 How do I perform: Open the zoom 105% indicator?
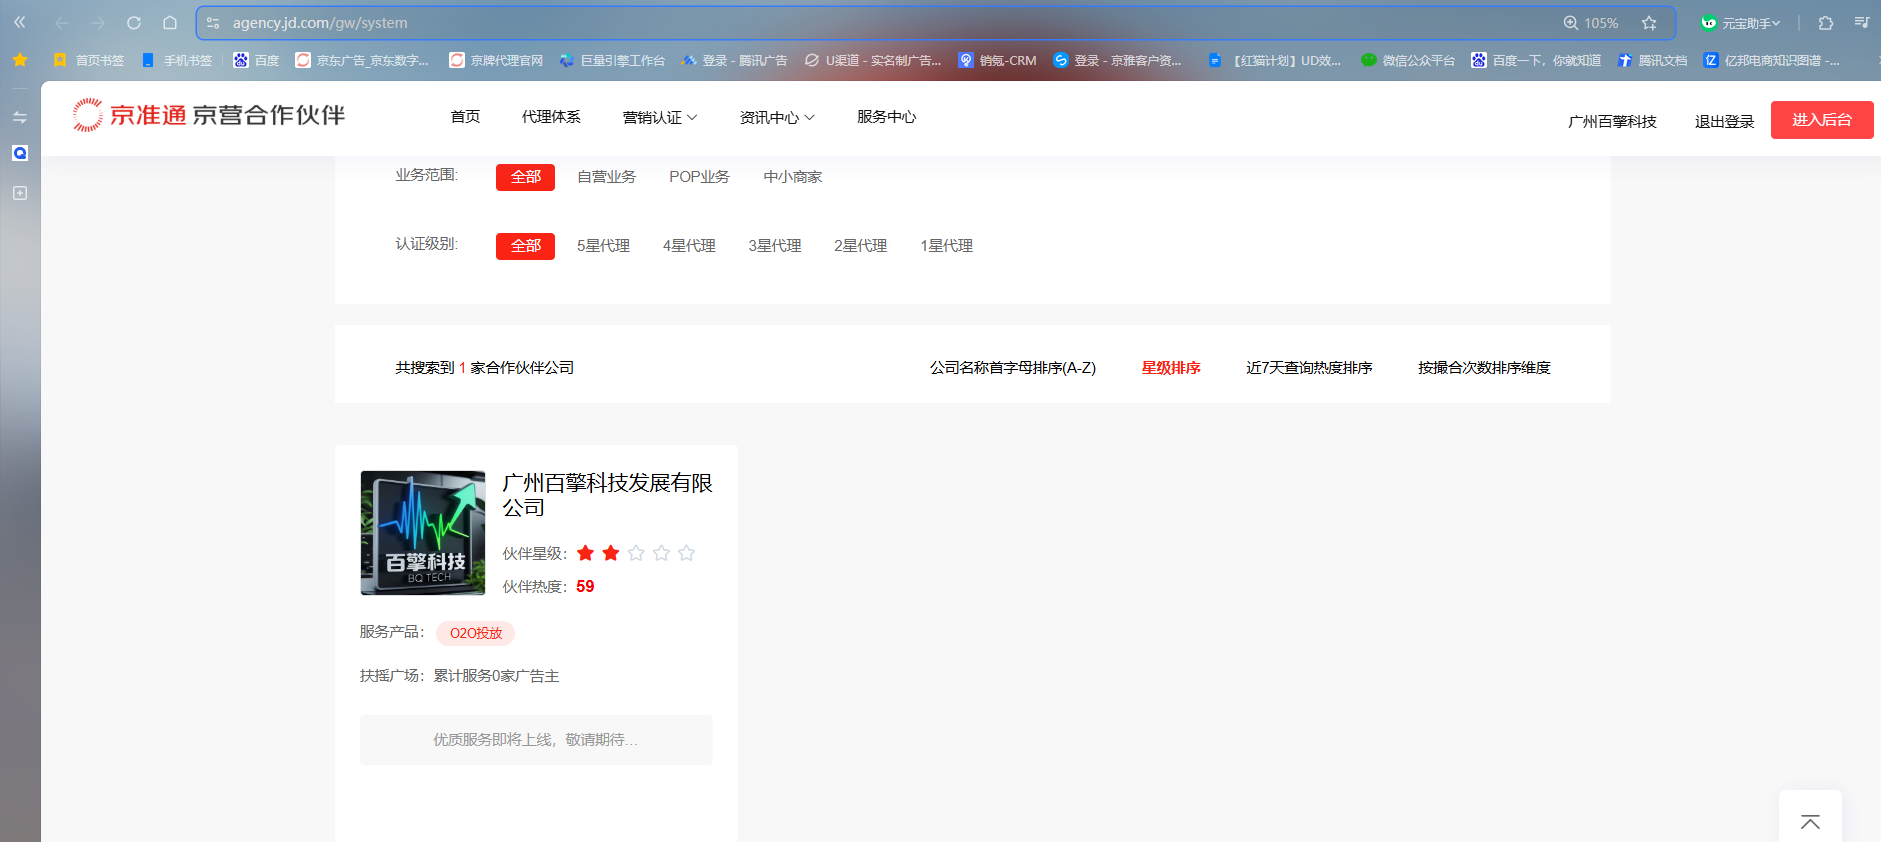click(1591, 23)
